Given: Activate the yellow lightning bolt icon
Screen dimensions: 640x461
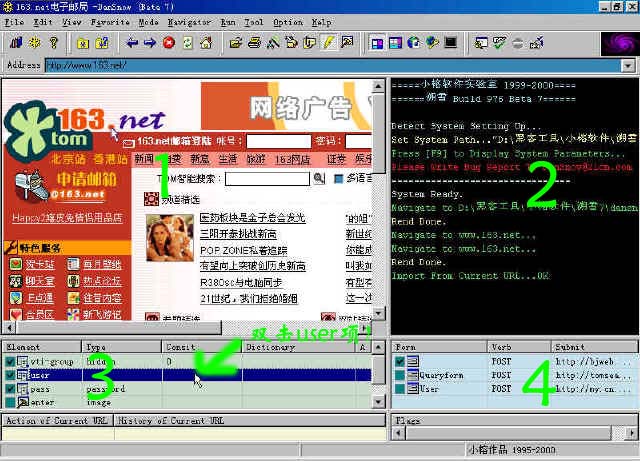Looking at the screenshot, I should coord(329,42).
